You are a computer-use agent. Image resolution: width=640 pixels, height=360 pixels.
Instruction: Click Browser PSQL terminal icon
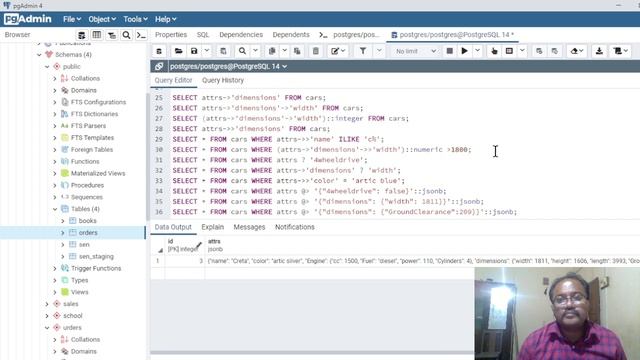click(x=141, y=35)
